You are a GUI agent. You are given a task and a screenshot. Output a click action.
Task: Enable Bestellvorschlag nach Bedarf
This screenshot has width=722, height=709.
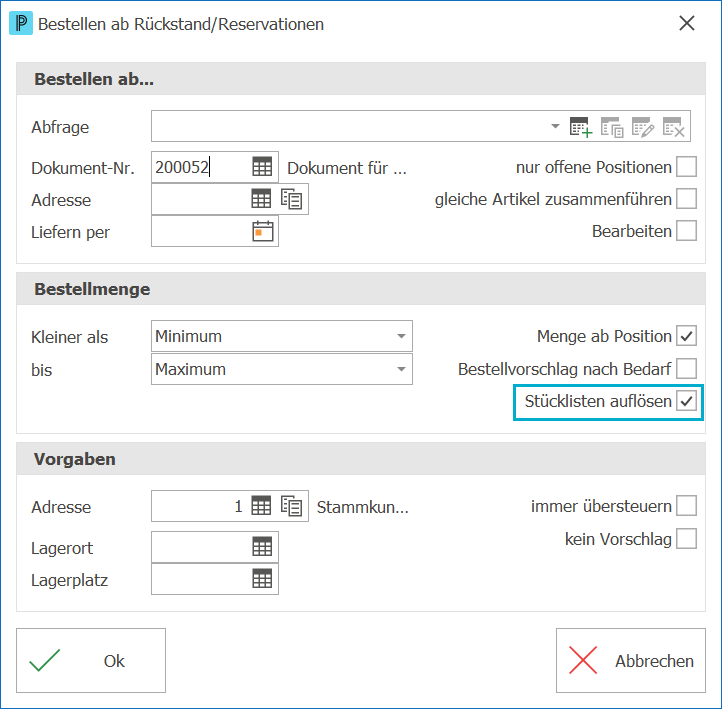pos(686,368)
